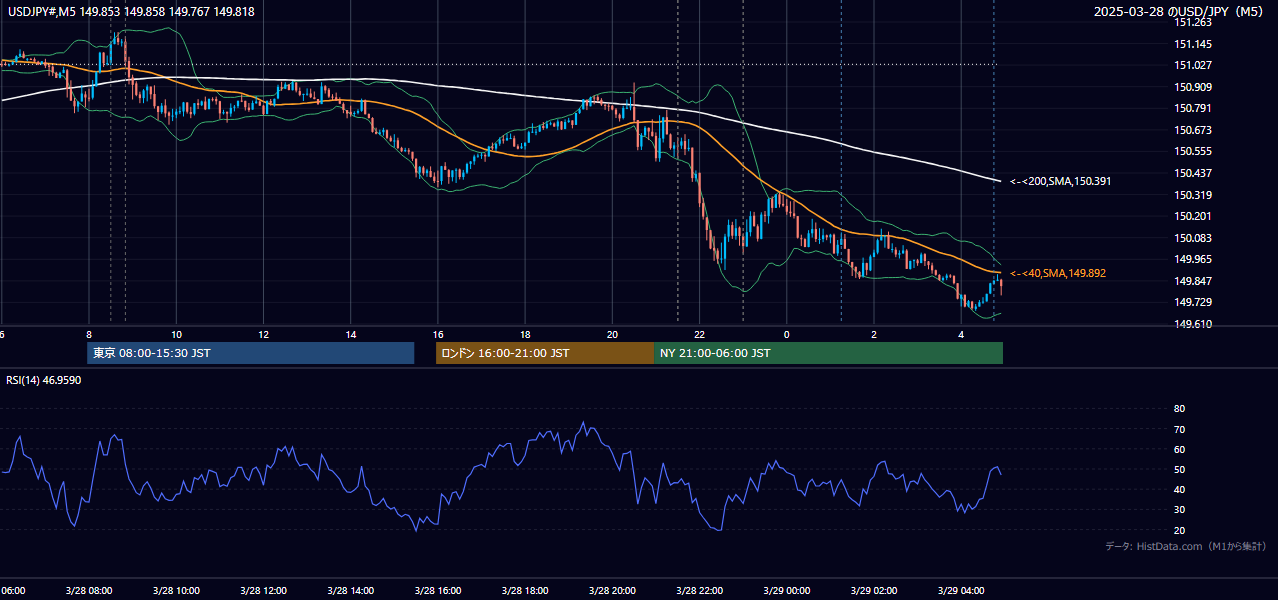Click the 150.555 price axis label
The image size is (1278, 600).
click(1193, 152)
